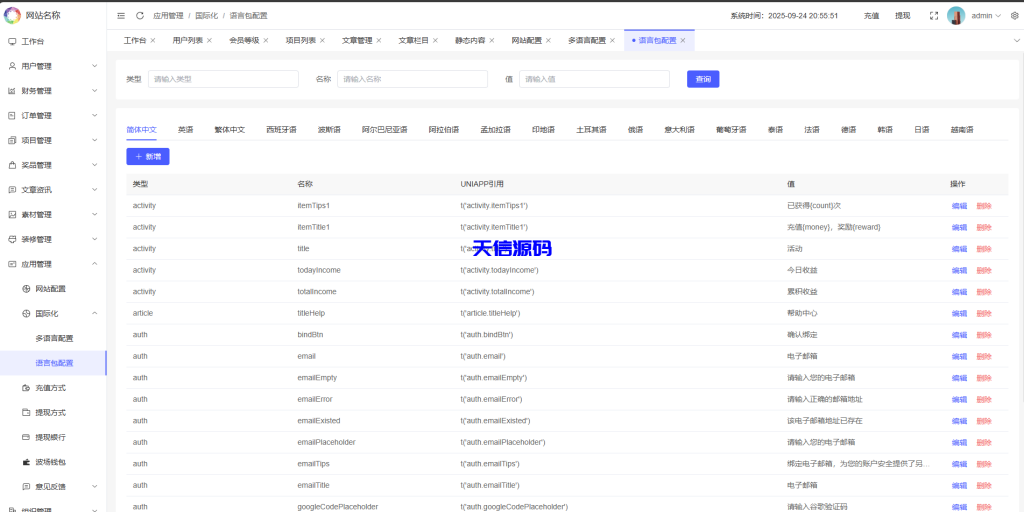Click the blue 查询 search button
Viewport: 1024px width, 512px height.
pyautogui.click(x=703, y=79)
